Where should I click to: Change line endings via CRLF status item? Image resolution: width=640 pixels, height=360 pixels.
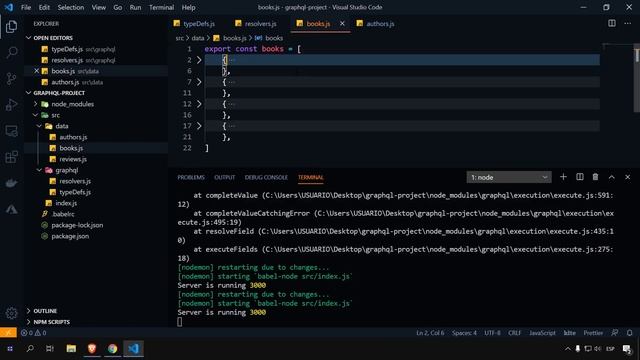(x=514, y=333)
